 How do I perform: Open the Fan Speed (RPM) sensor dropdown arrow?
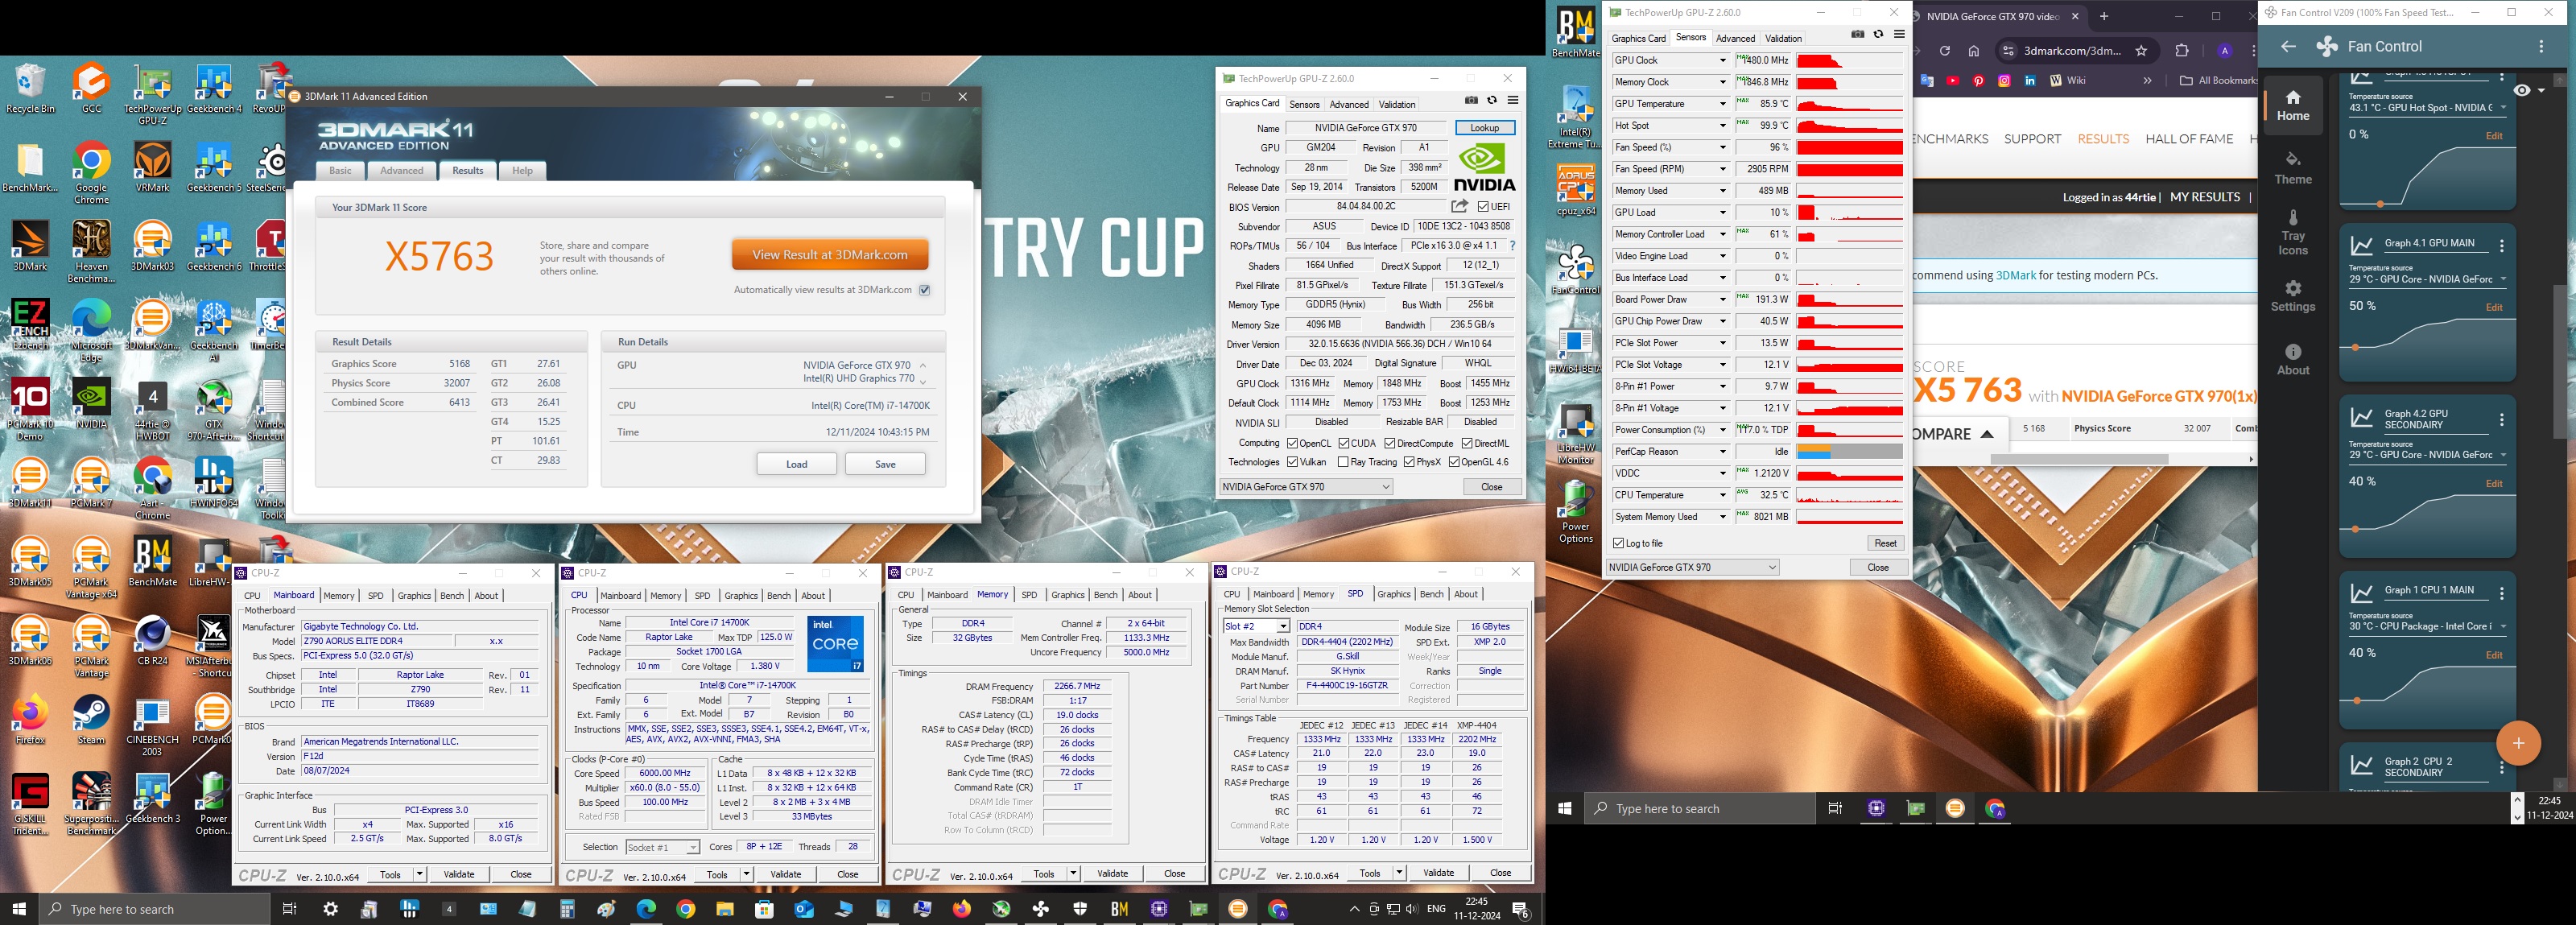pos(1722,169)
